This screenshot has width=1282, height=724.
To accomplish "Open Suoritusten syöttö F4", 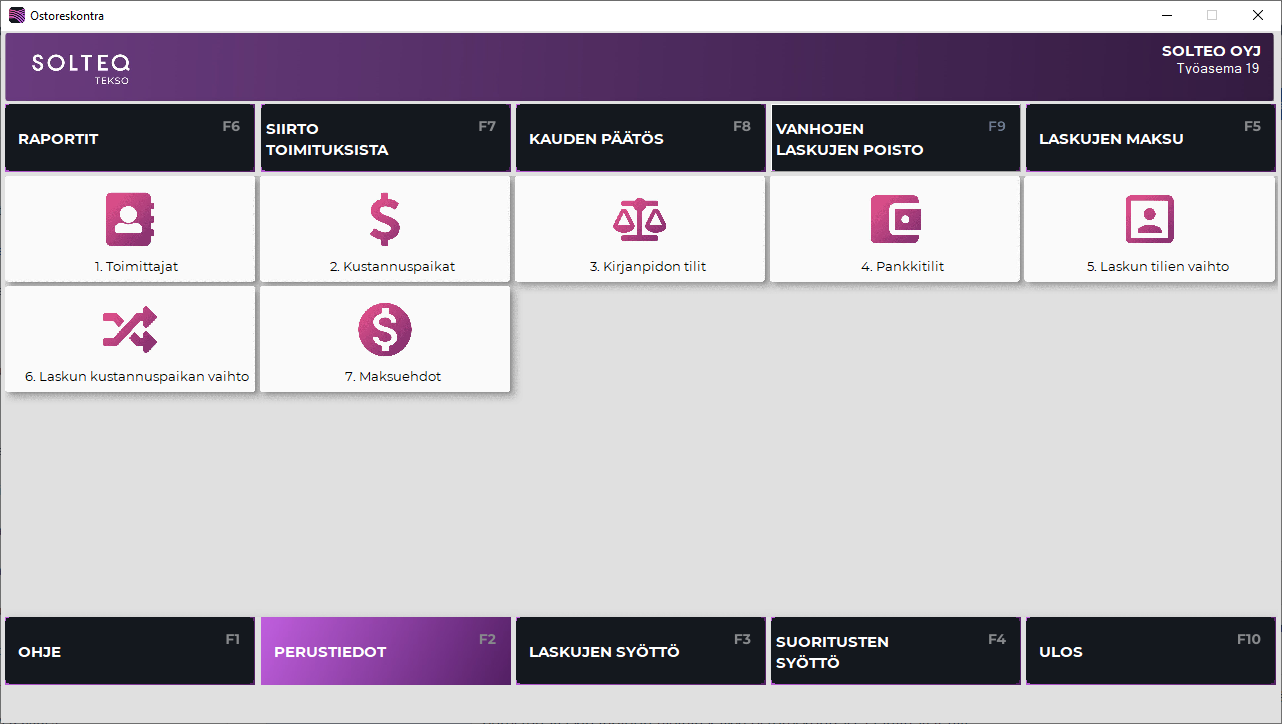I will 895,652.
